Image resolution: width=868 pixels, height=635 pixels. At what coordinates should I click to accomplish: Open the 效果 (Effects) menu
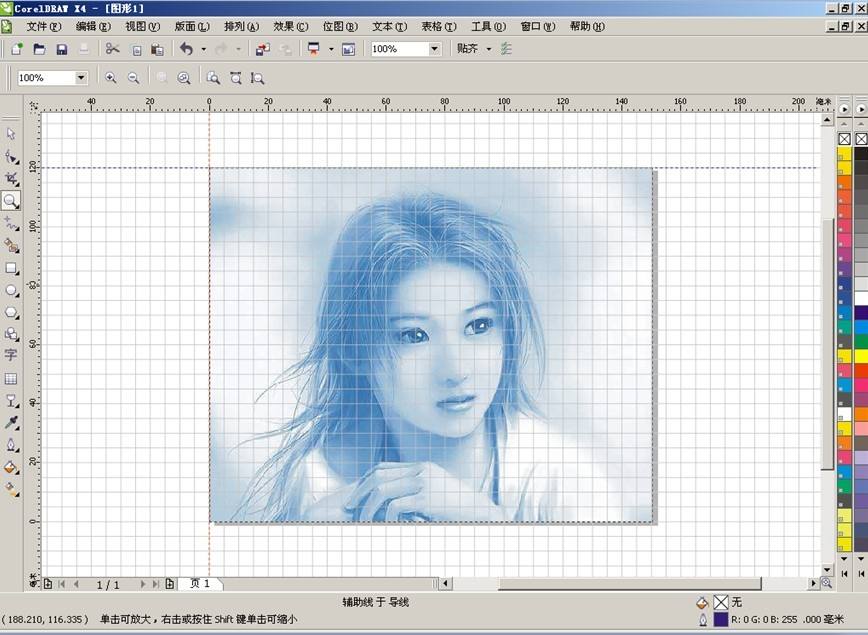pyautogui.click(x=291, y=27)
